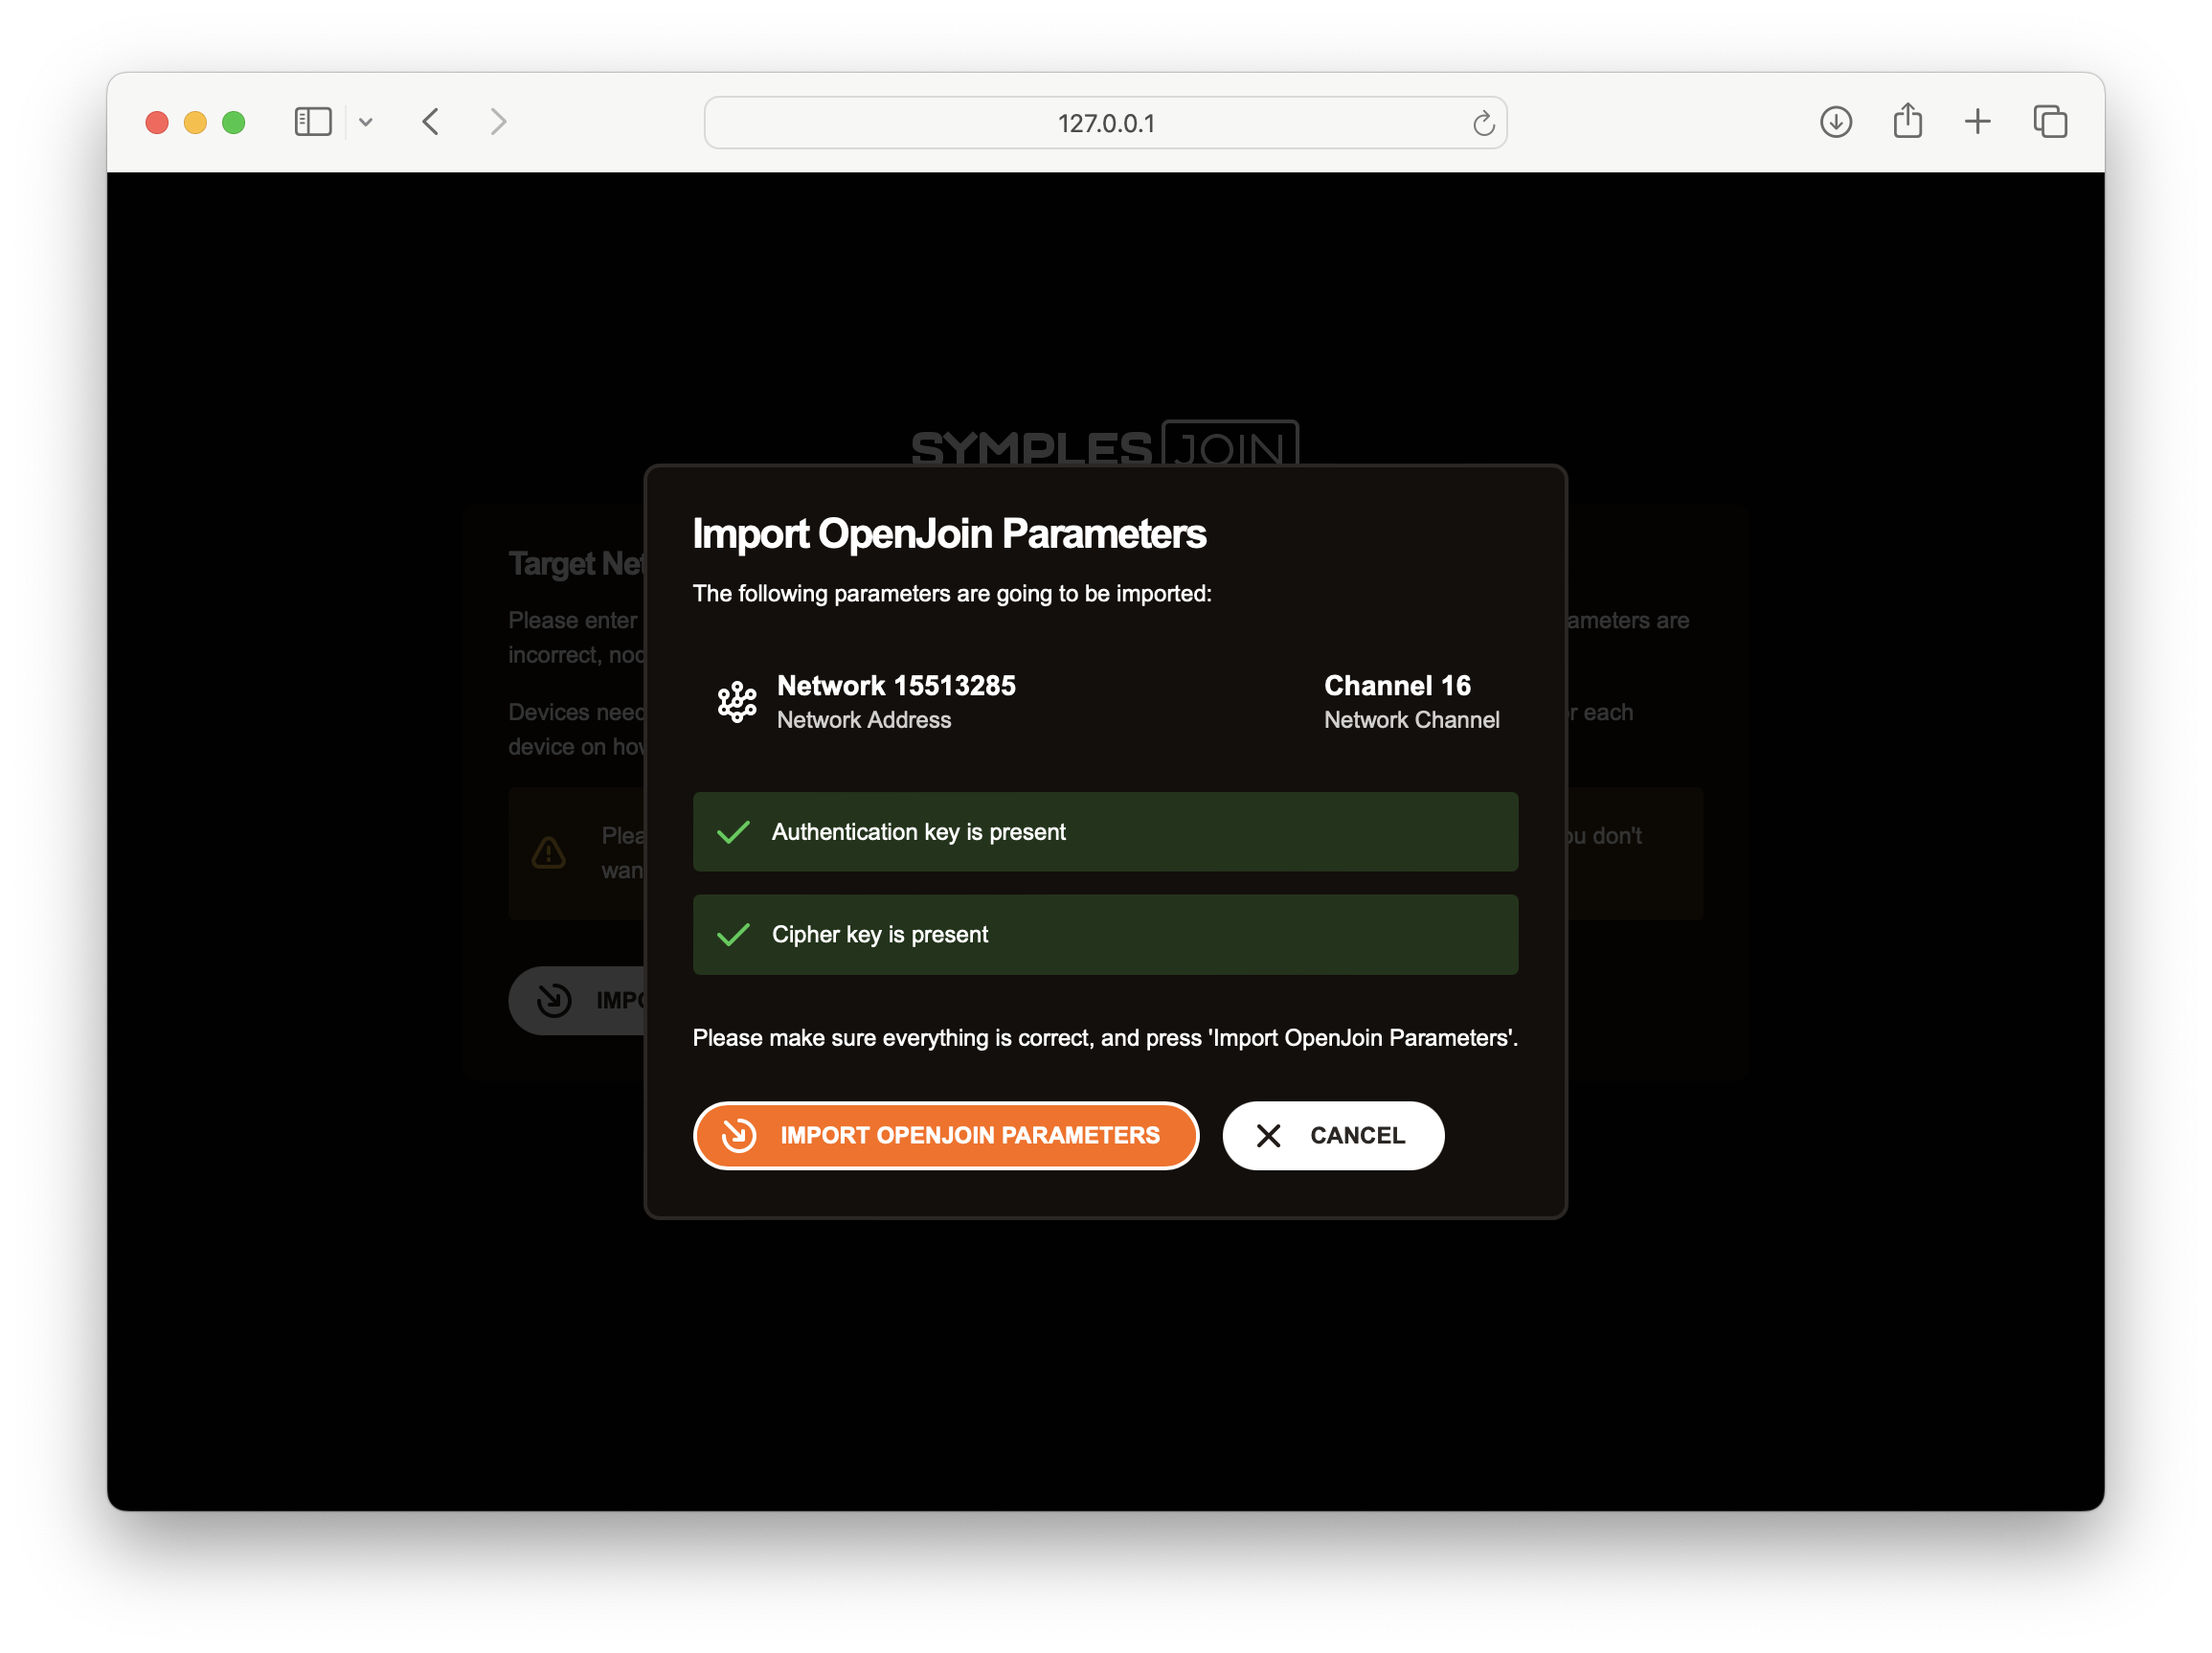Select the Network 15513285 text
The width and height of the screenshot is (2212, 1653).
coord(896,685)
